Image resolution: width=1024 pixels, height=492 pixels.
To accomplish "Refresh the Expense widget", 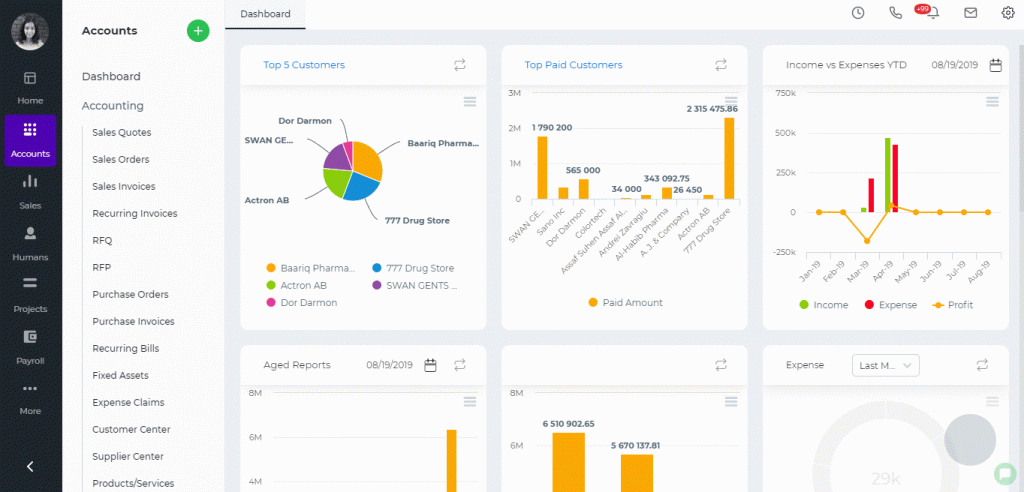I will coord(982,365).
